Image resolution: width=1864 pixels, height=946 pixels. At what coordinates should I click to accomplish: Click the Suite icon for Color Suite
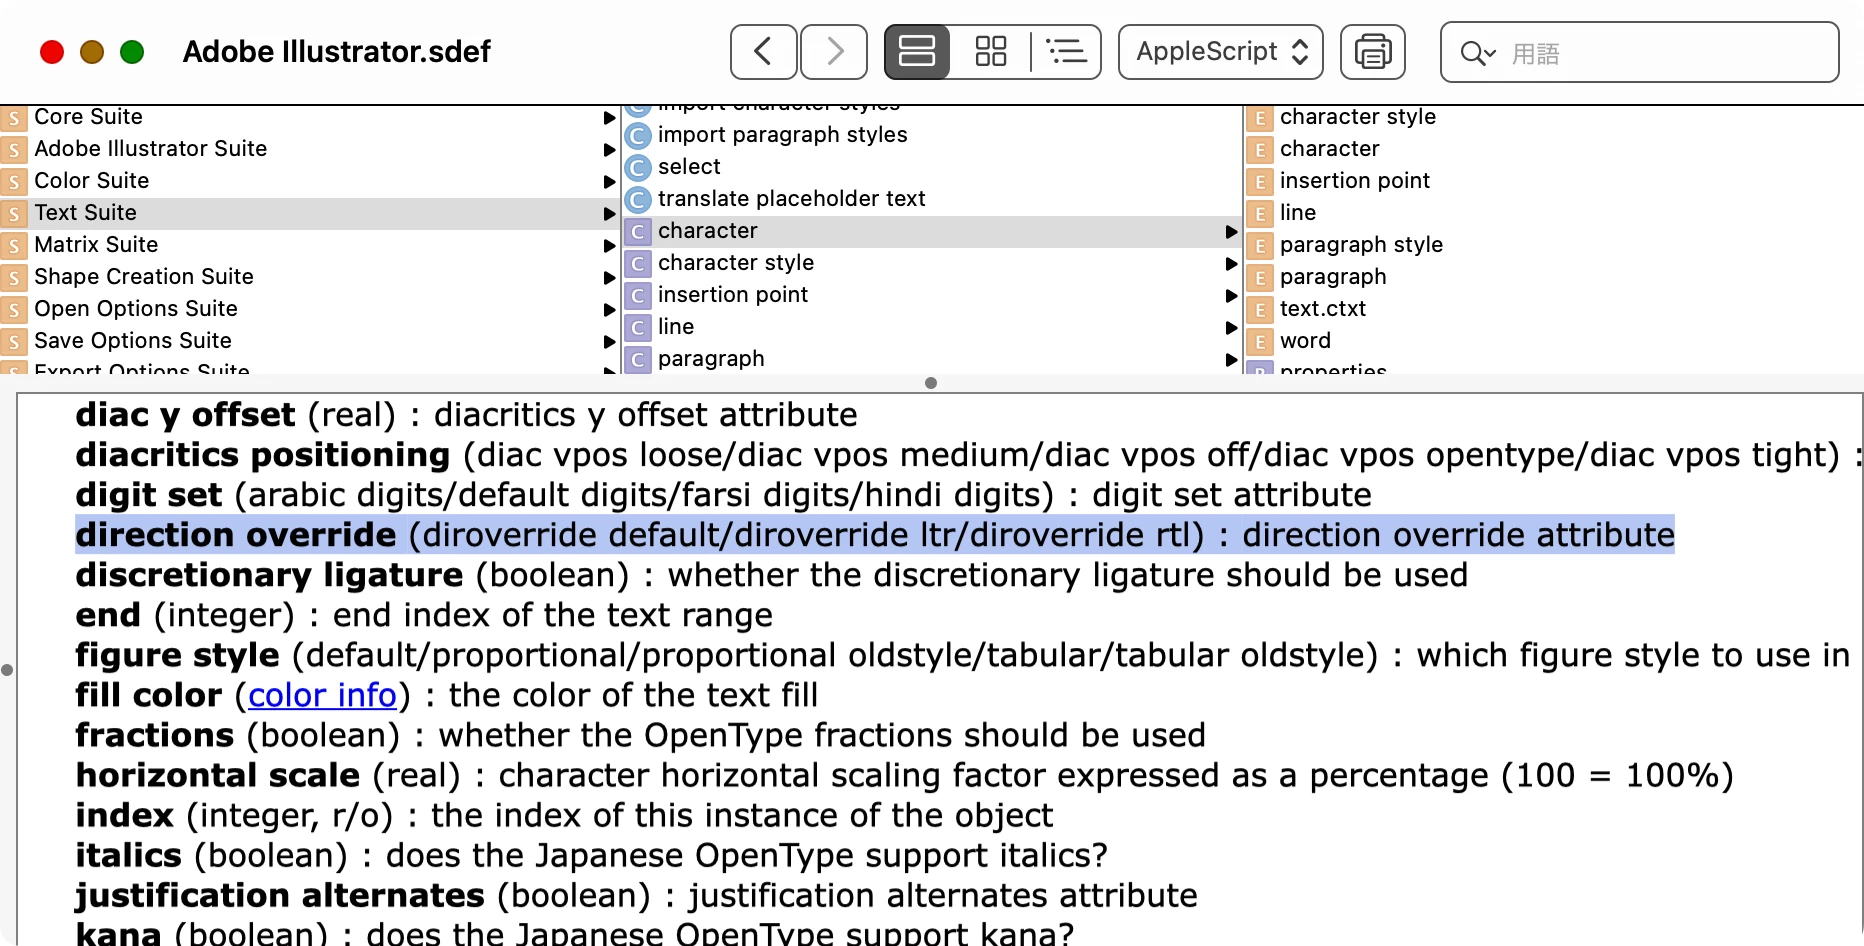click(x=14, y=182)
